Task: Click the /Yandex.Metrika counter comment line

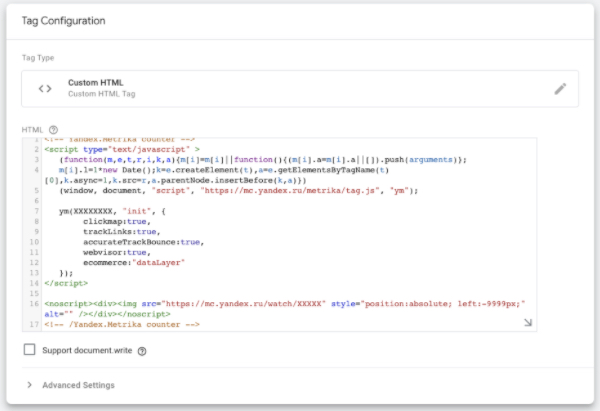Action: pos(122,325)
